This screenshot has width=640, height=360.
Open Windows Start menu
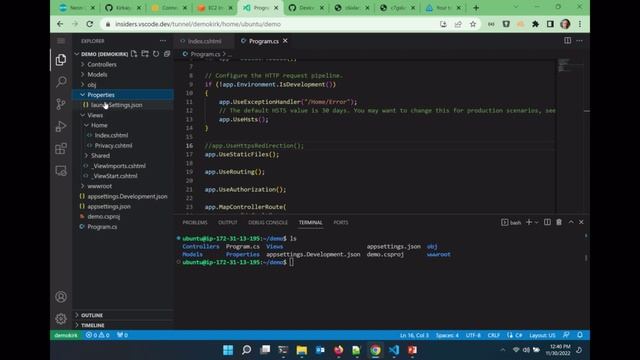(x=228, y=350)
